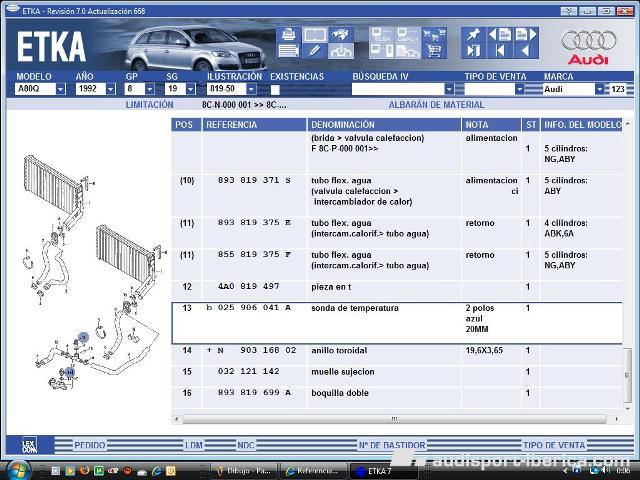Click the ELSA toolbar icon

pyautogui.click(x=382, y=34)
